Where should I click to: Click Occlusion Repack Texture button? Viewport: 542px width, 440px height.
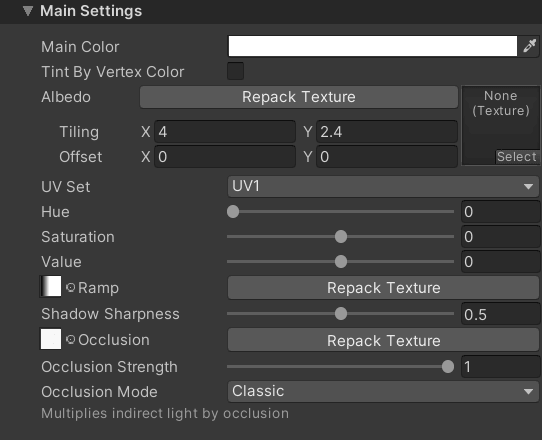point(383,340)
